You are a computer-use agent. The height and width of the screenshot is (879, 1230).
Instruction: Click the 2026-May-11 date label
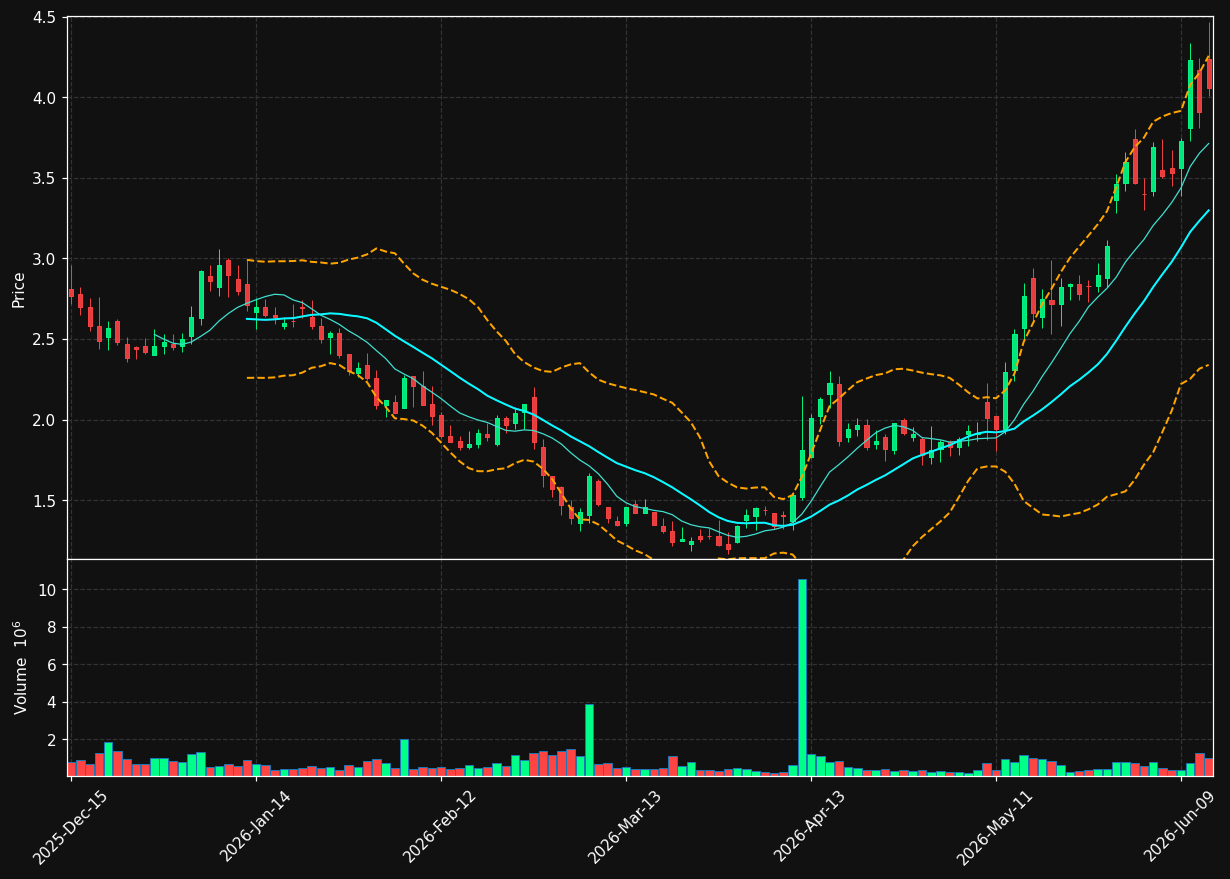pyautogui.click(x=995, y=826)
